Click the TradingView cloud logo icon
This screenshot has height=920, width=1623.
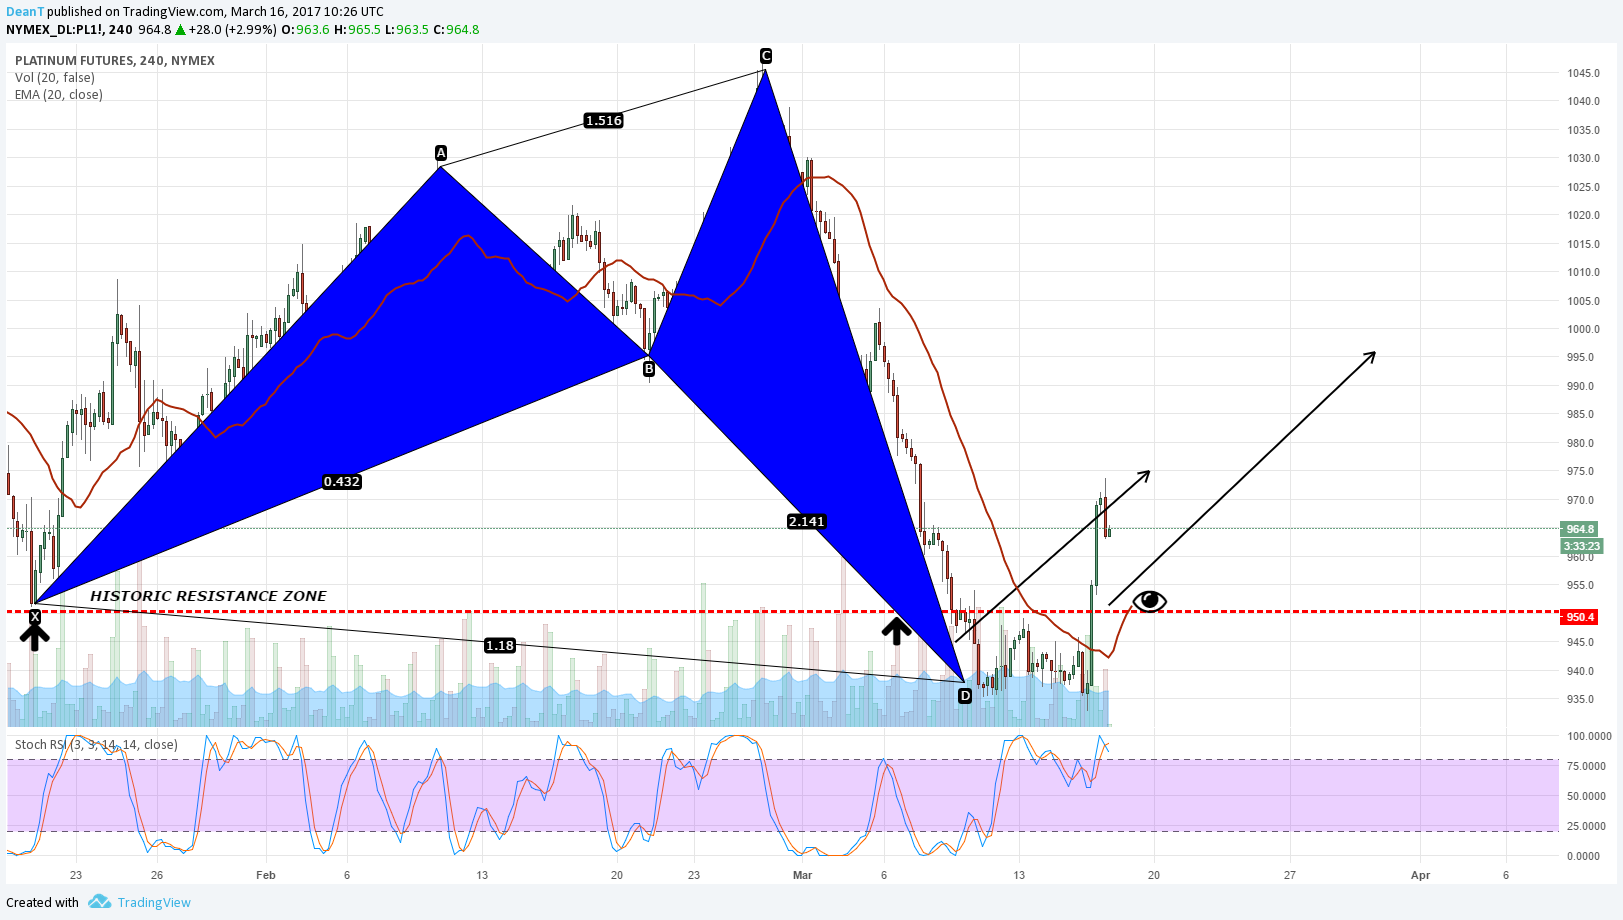(99, 902)
